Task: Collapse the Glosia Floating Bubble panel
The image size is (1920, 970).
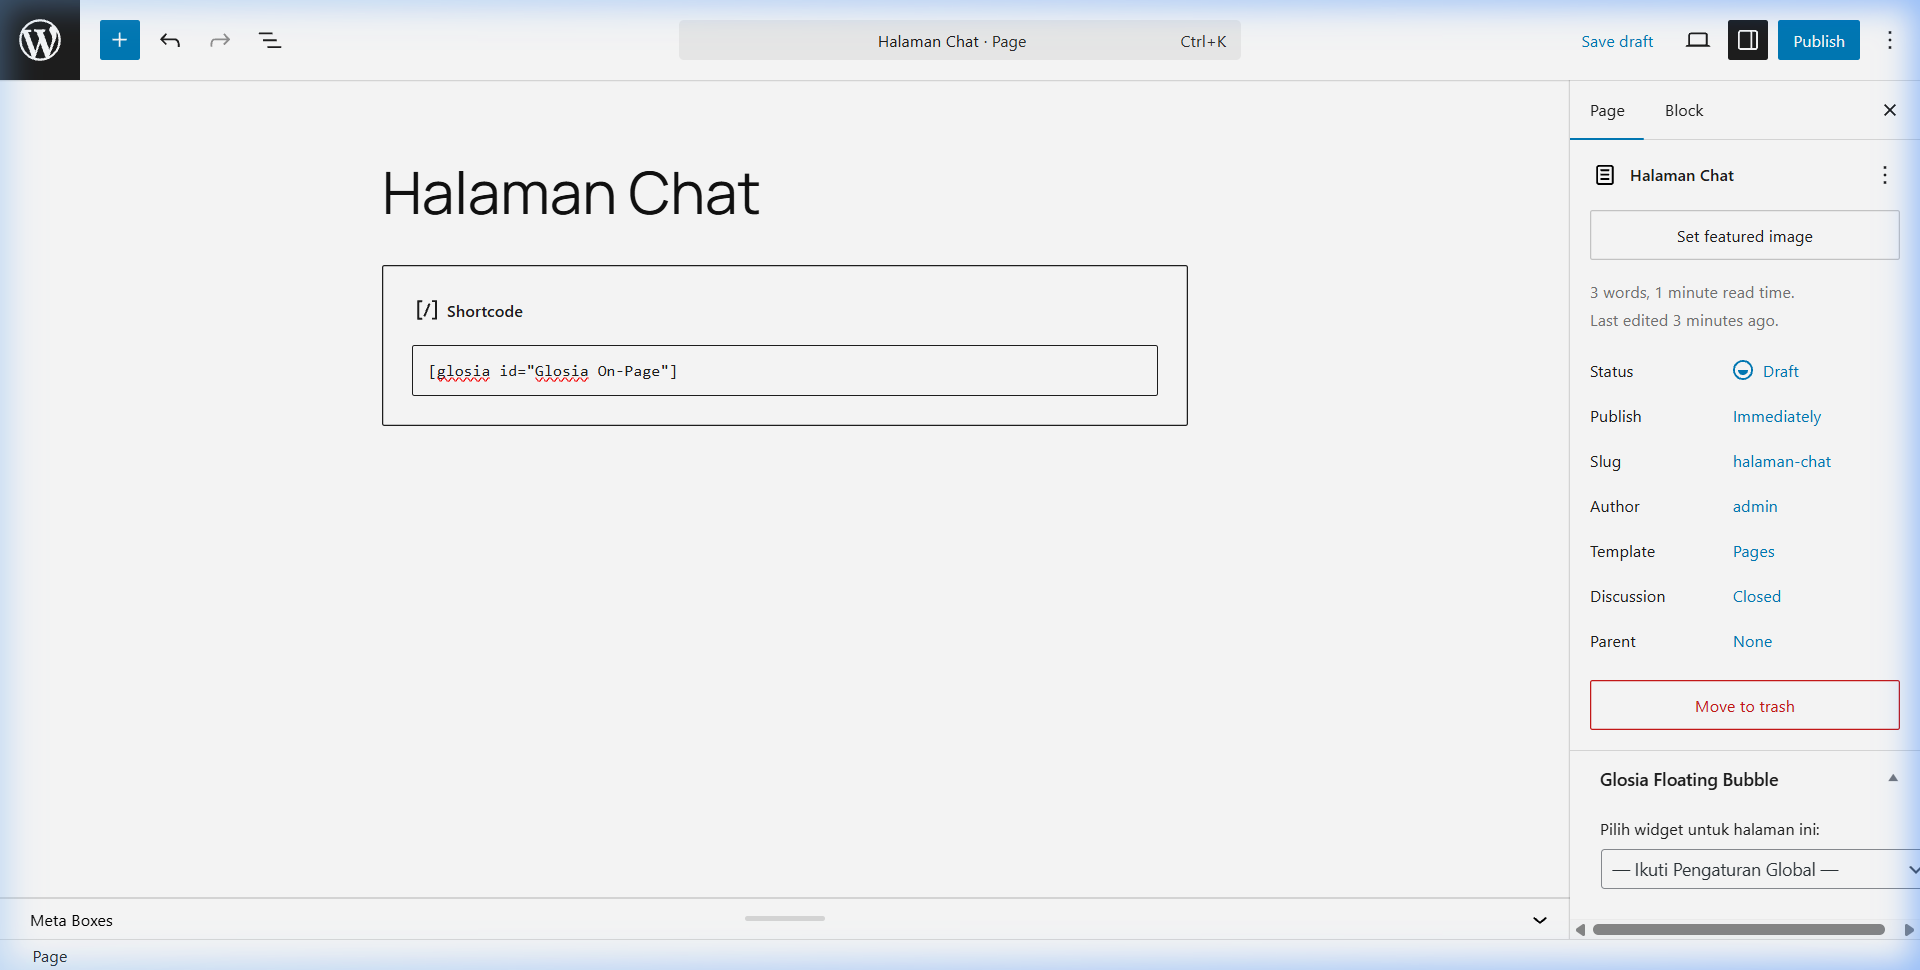Action: tap(1893, 778)
